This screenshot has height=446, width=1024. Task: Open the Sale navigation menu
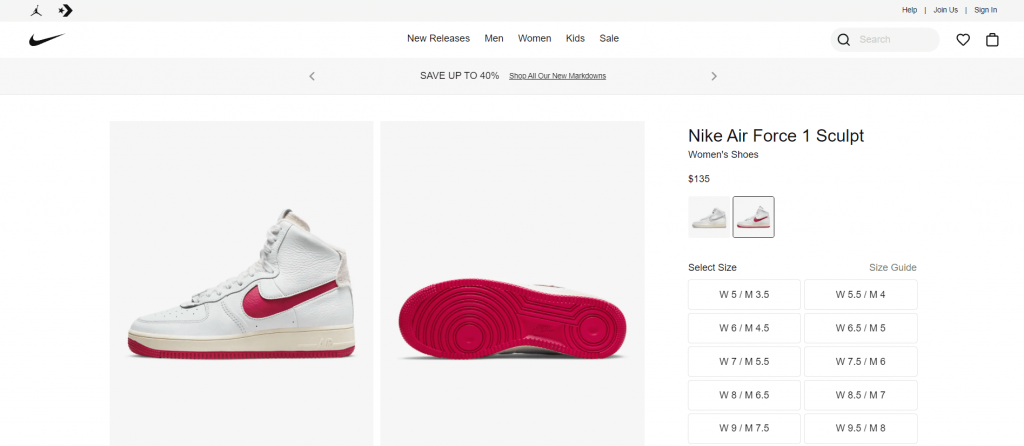[x=609, y=39]
